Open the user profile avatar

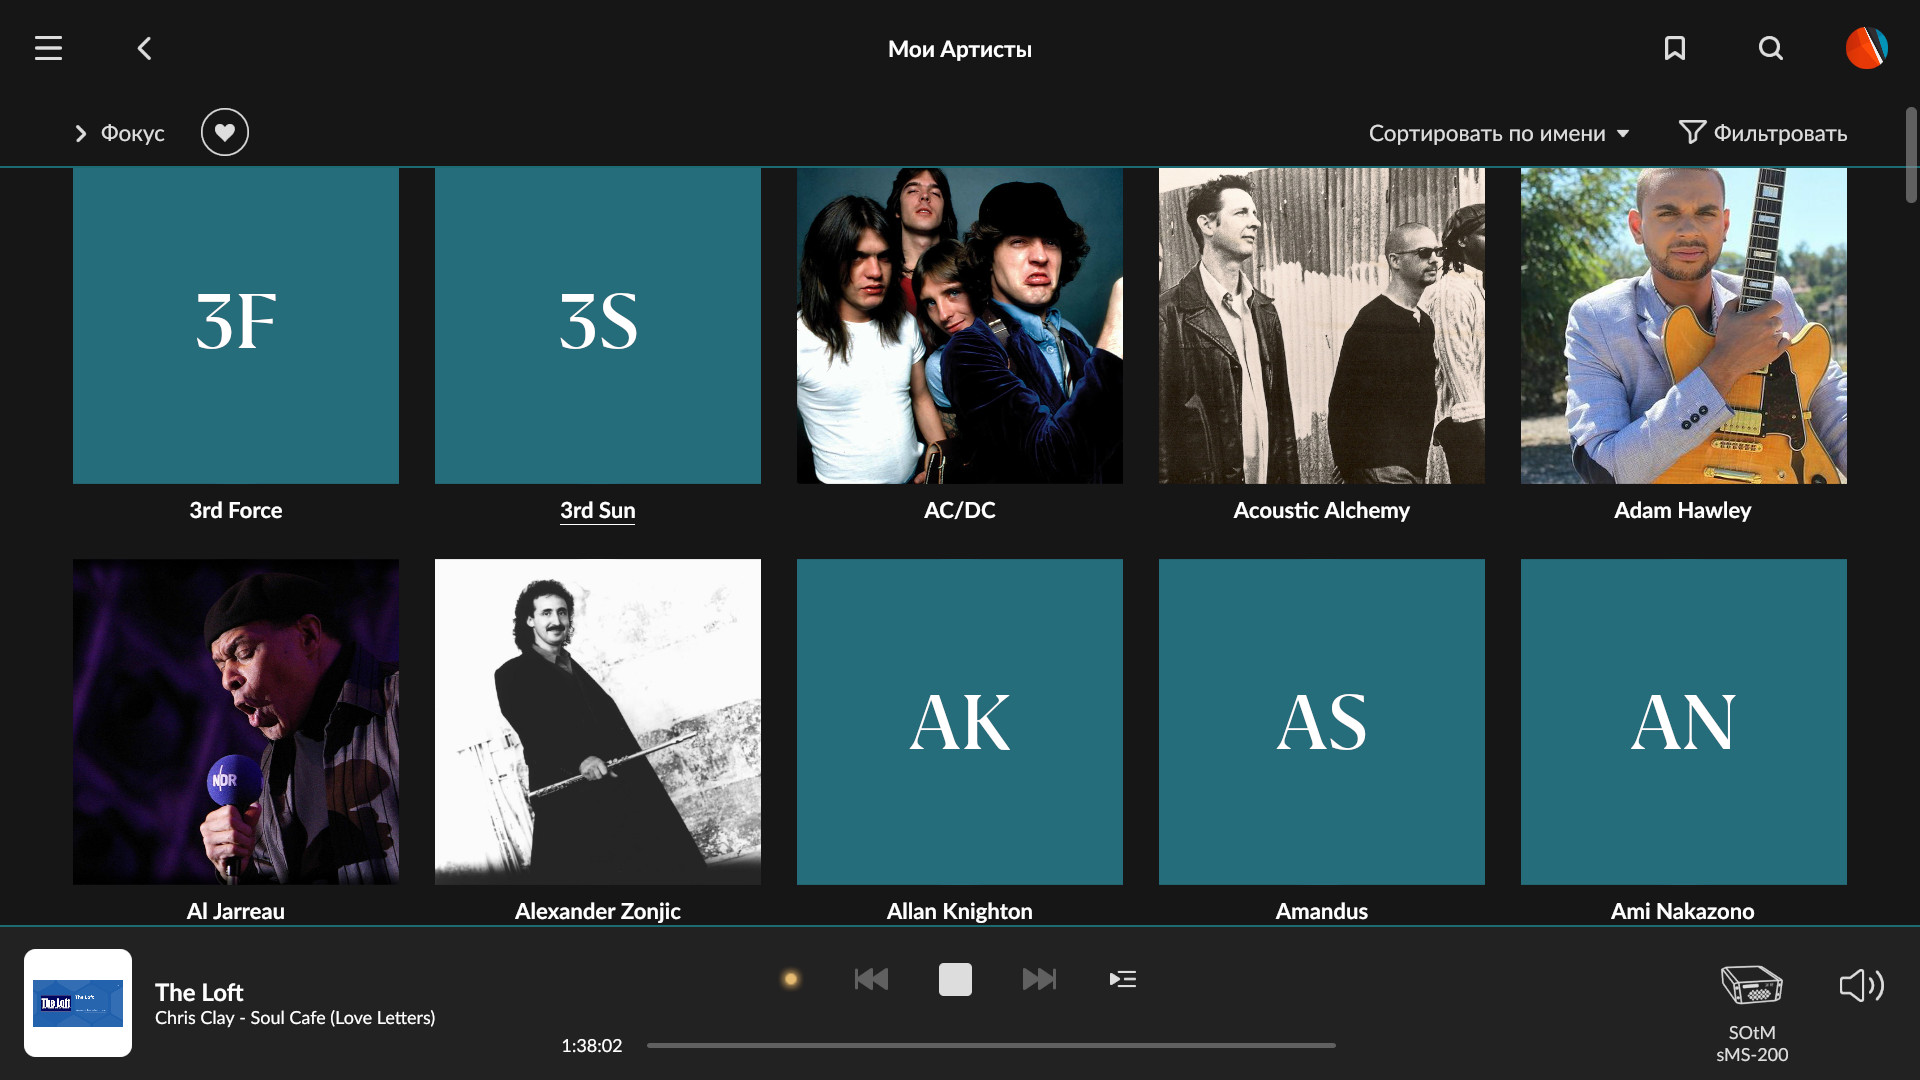click(x=1866, y=48)
